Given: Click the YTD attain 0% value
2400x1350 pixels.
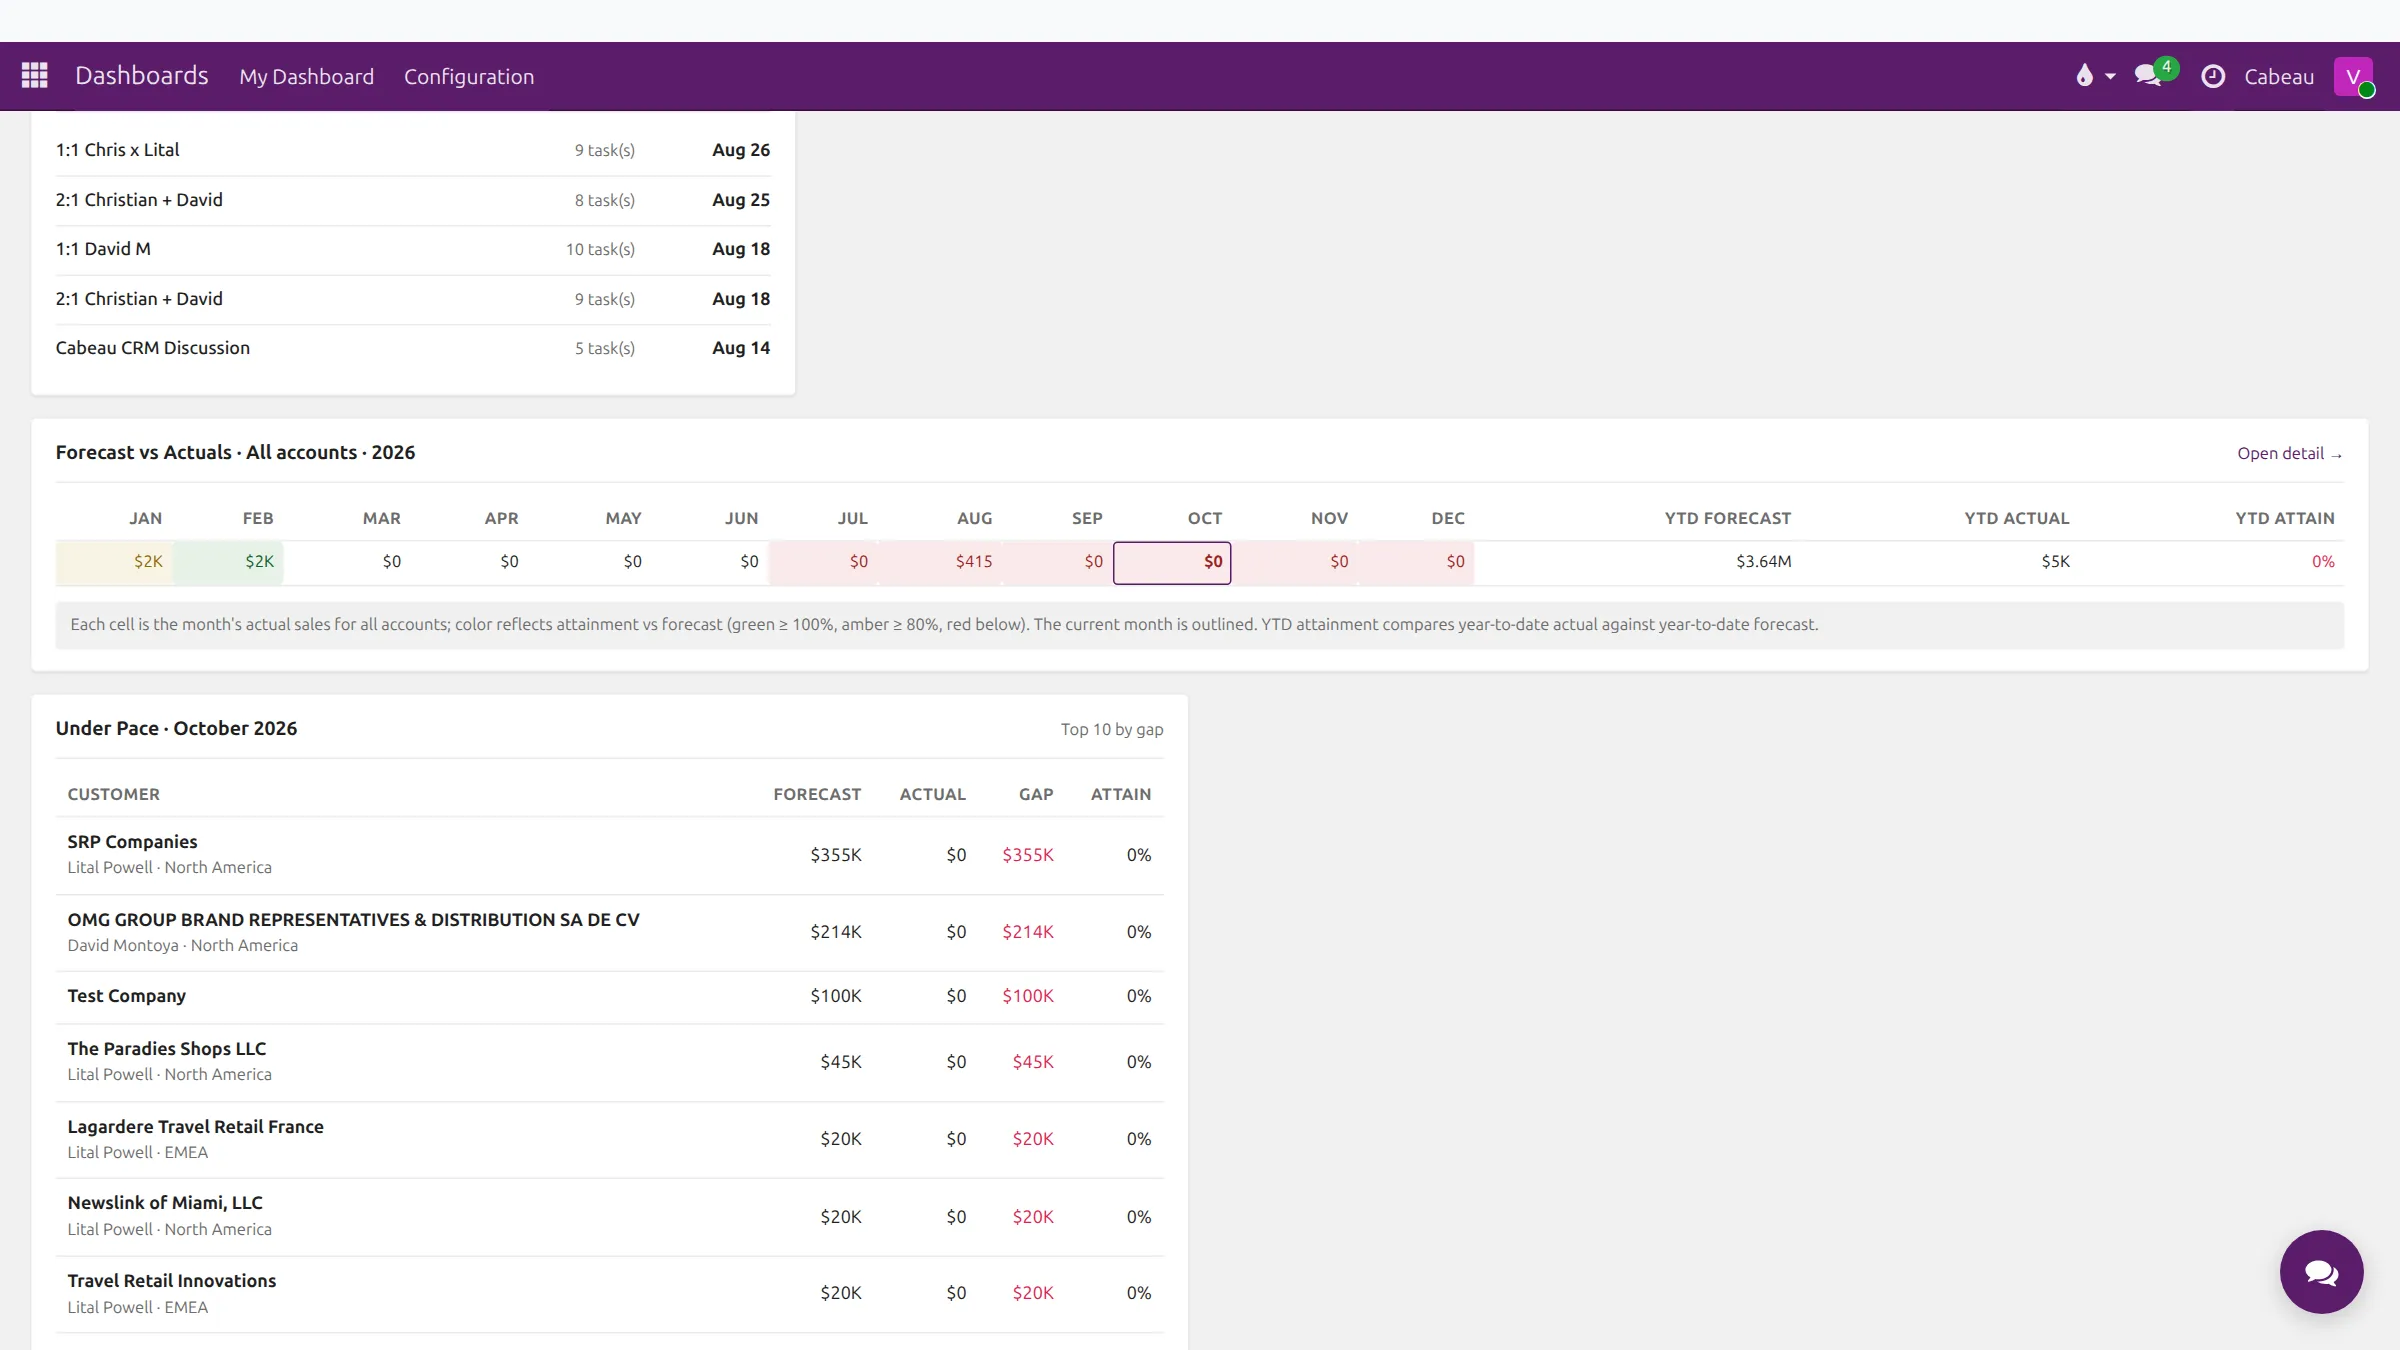Looking at the screenshot, I should click(x=2323, y=562).
